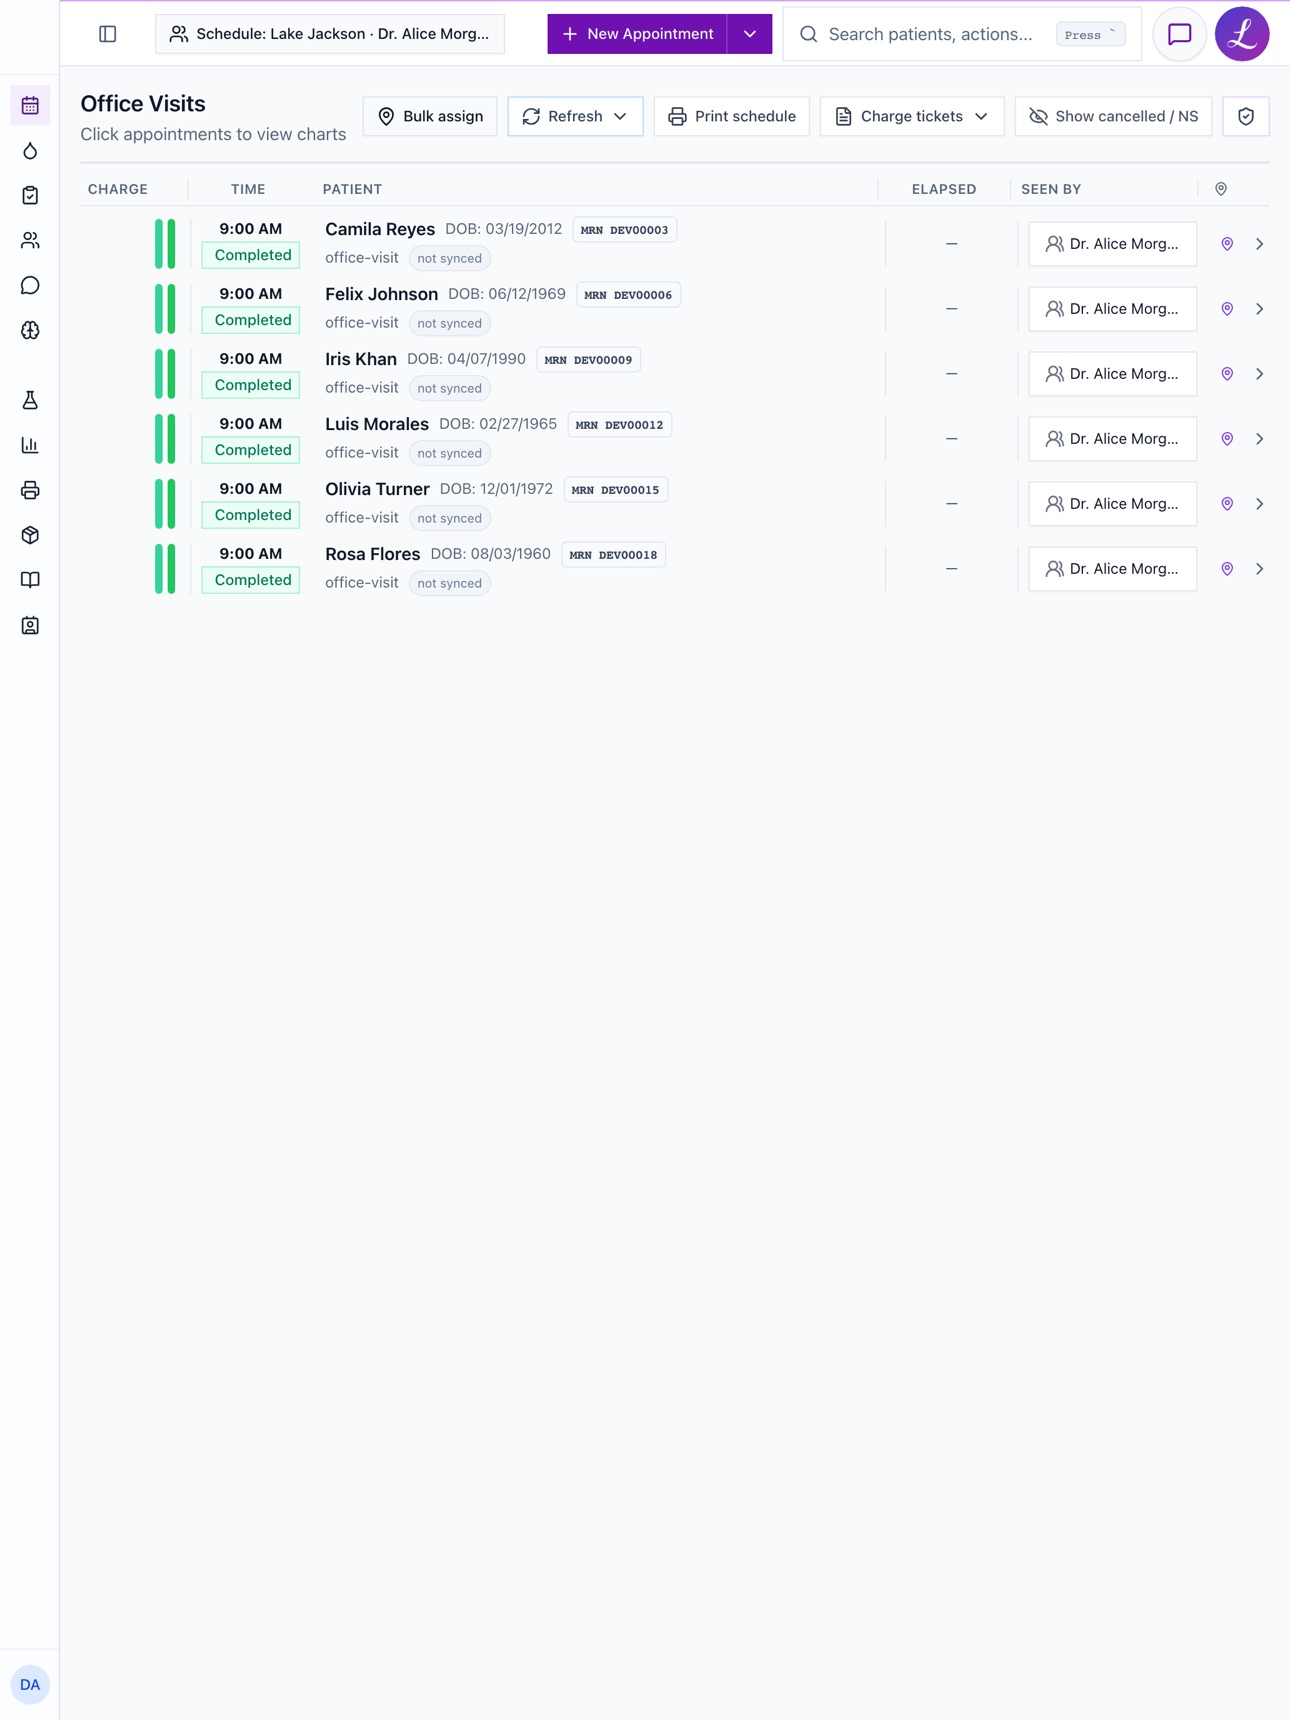Expand Felix Johnson row chevron
The height and width of the screenshot is (1720, 1290).
tap(1259, 309)
